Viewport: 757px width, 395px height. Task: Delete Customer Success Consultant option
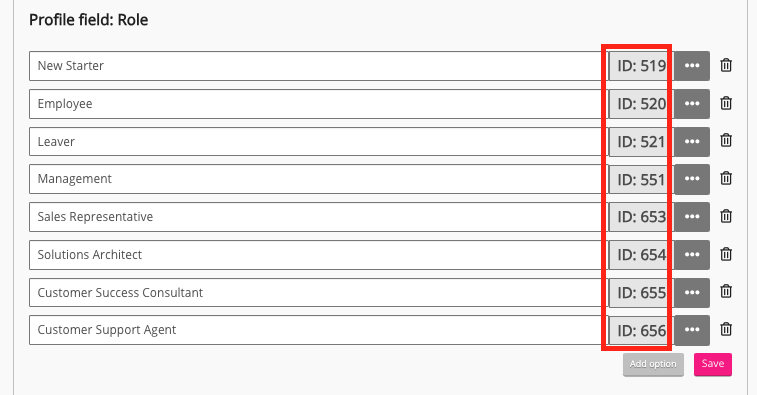click(726, 292)
